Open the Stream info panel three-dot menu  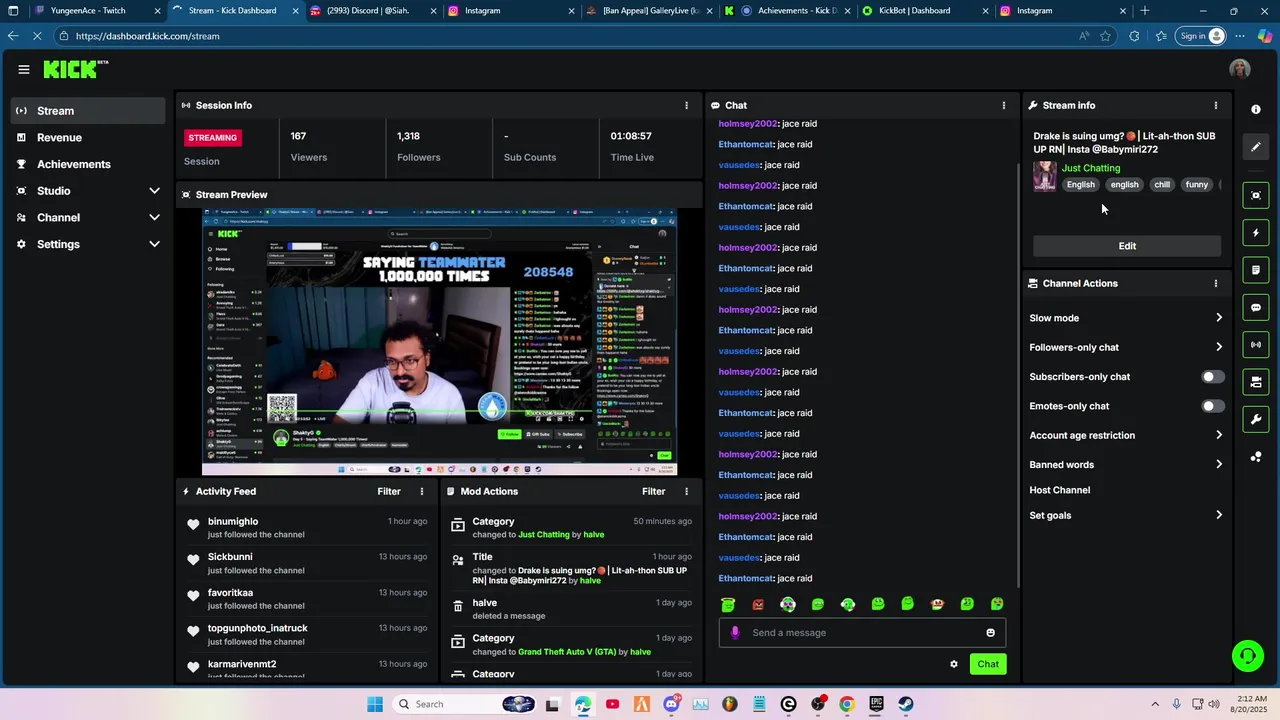click(1216, 105)
